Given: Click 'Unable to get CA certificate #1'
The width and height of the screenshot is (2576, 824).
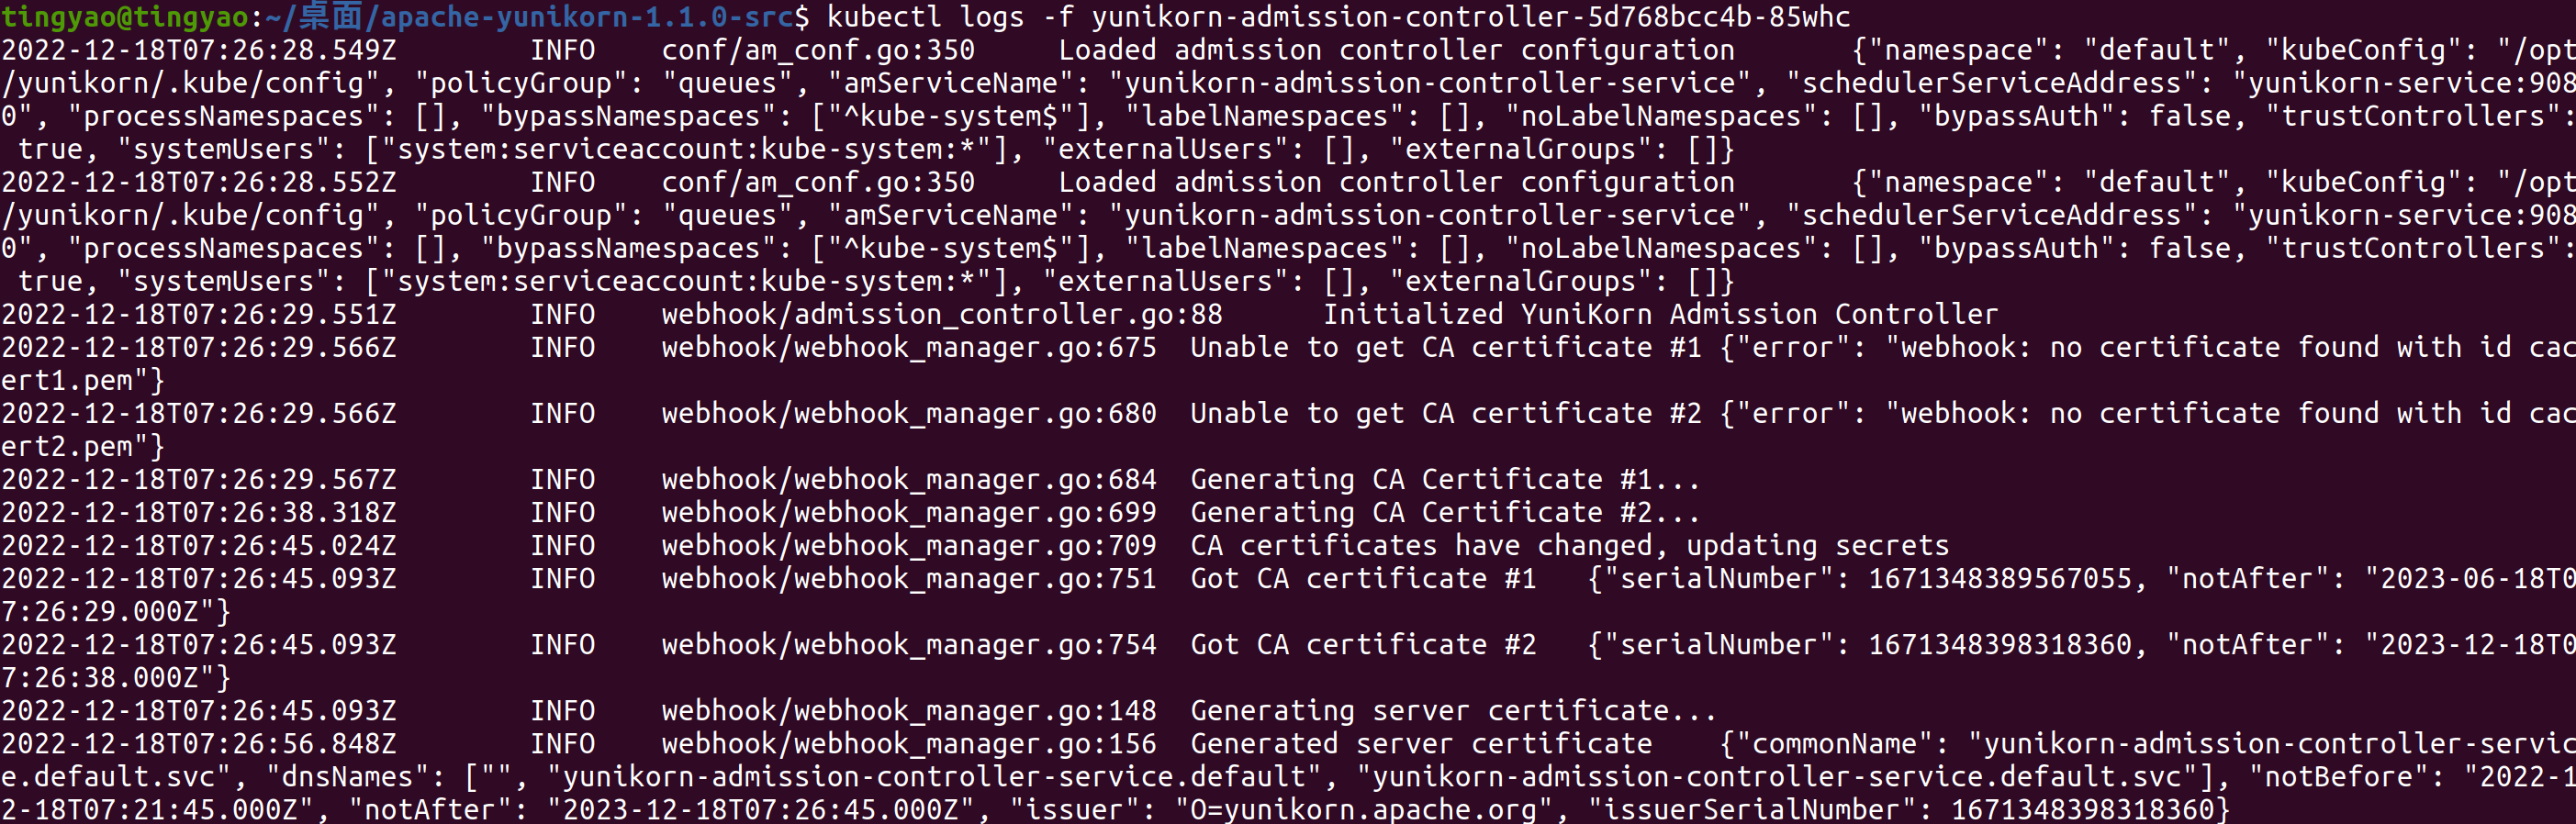Looking at the screenshot, I should coord(1446,347).
